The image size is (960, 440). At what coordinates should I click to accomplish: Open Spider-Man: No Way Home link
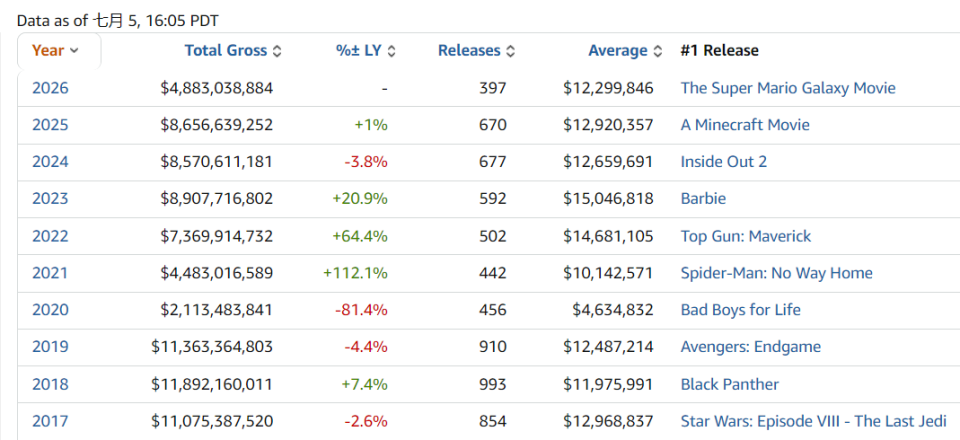coord(777,273)
